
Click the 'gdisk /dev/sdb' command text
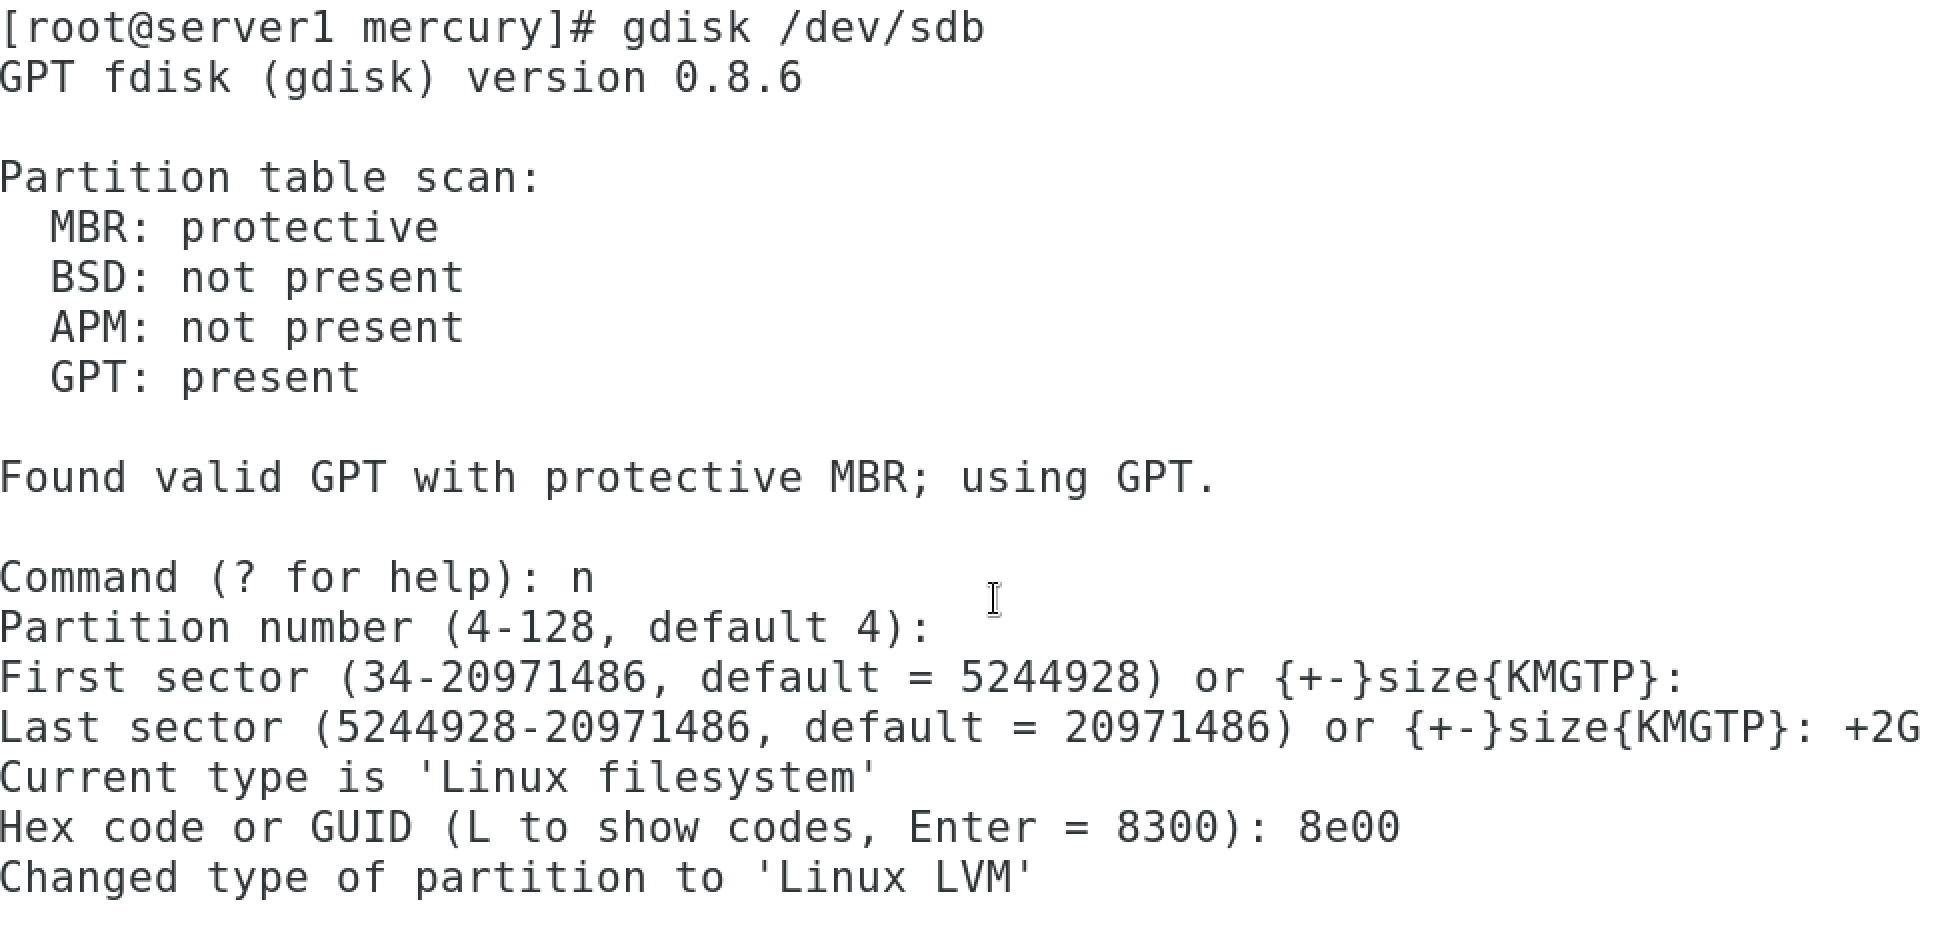(803, 28)
